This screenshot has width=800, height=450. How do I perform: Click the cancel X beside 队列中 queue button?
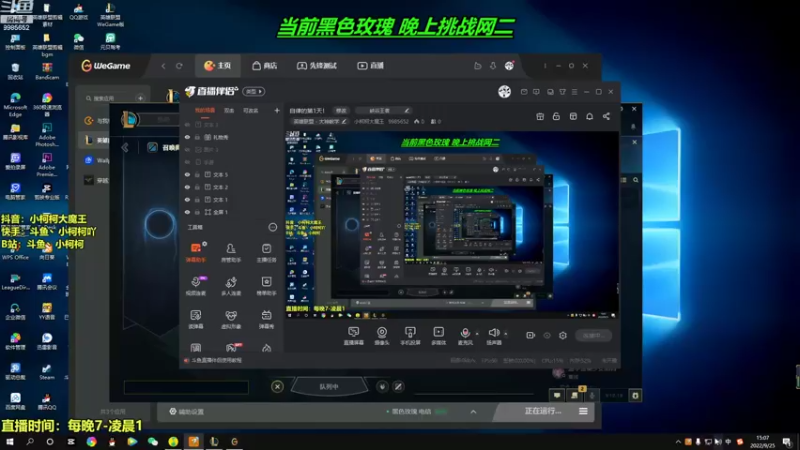click(277, 386)
